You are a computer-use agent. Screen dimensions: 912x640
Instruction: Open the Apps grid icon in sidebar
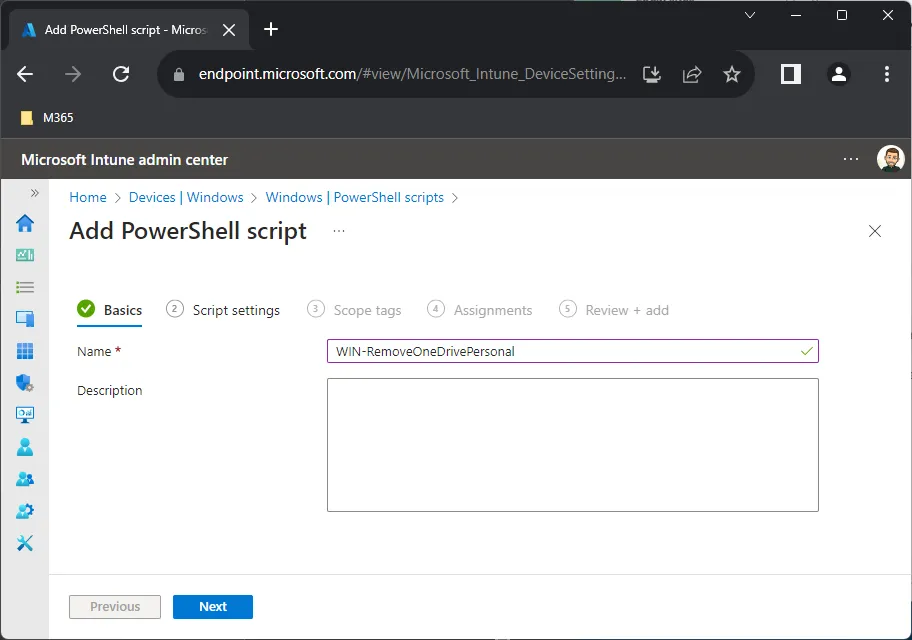click(25, 351)
